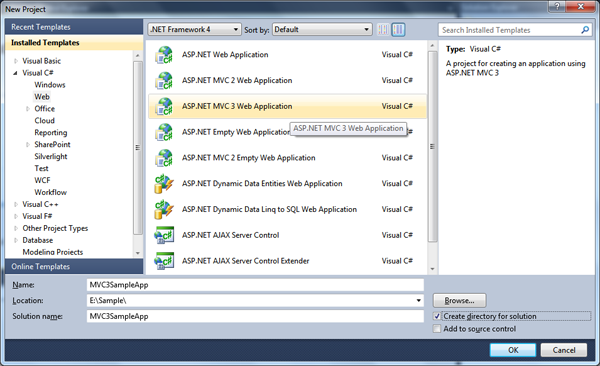
Task: Select ASP.NET Web Application template name
Action: coord(225,55)
